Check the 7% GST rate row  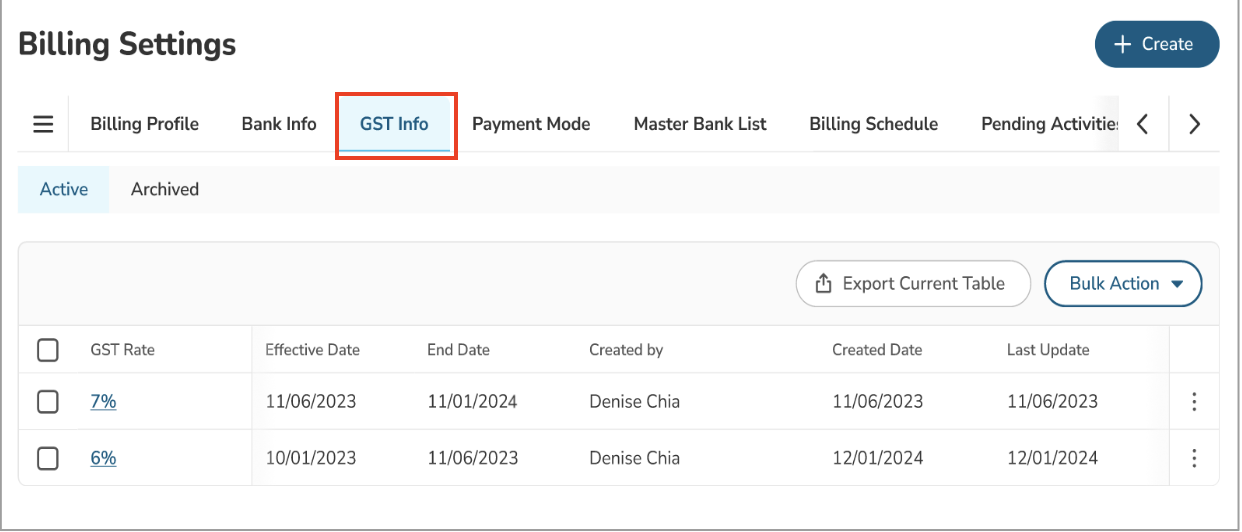[47, 402]
